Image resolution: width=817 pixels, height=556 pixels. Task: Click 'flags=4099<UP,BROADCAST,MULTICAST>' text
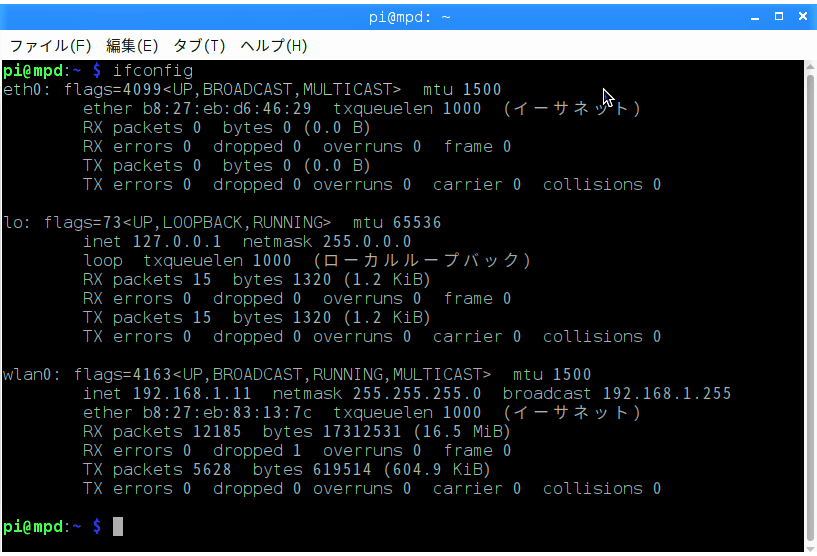[232, 90]
